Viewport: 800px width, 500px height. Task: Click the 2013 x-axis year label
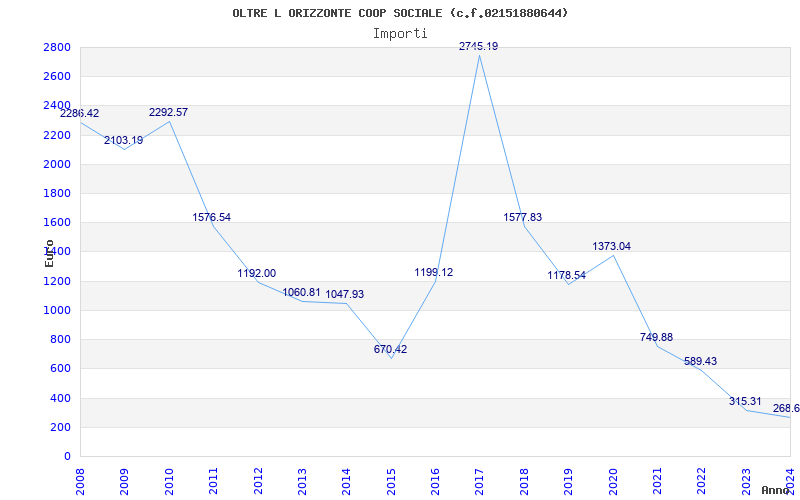click(302, 481)
